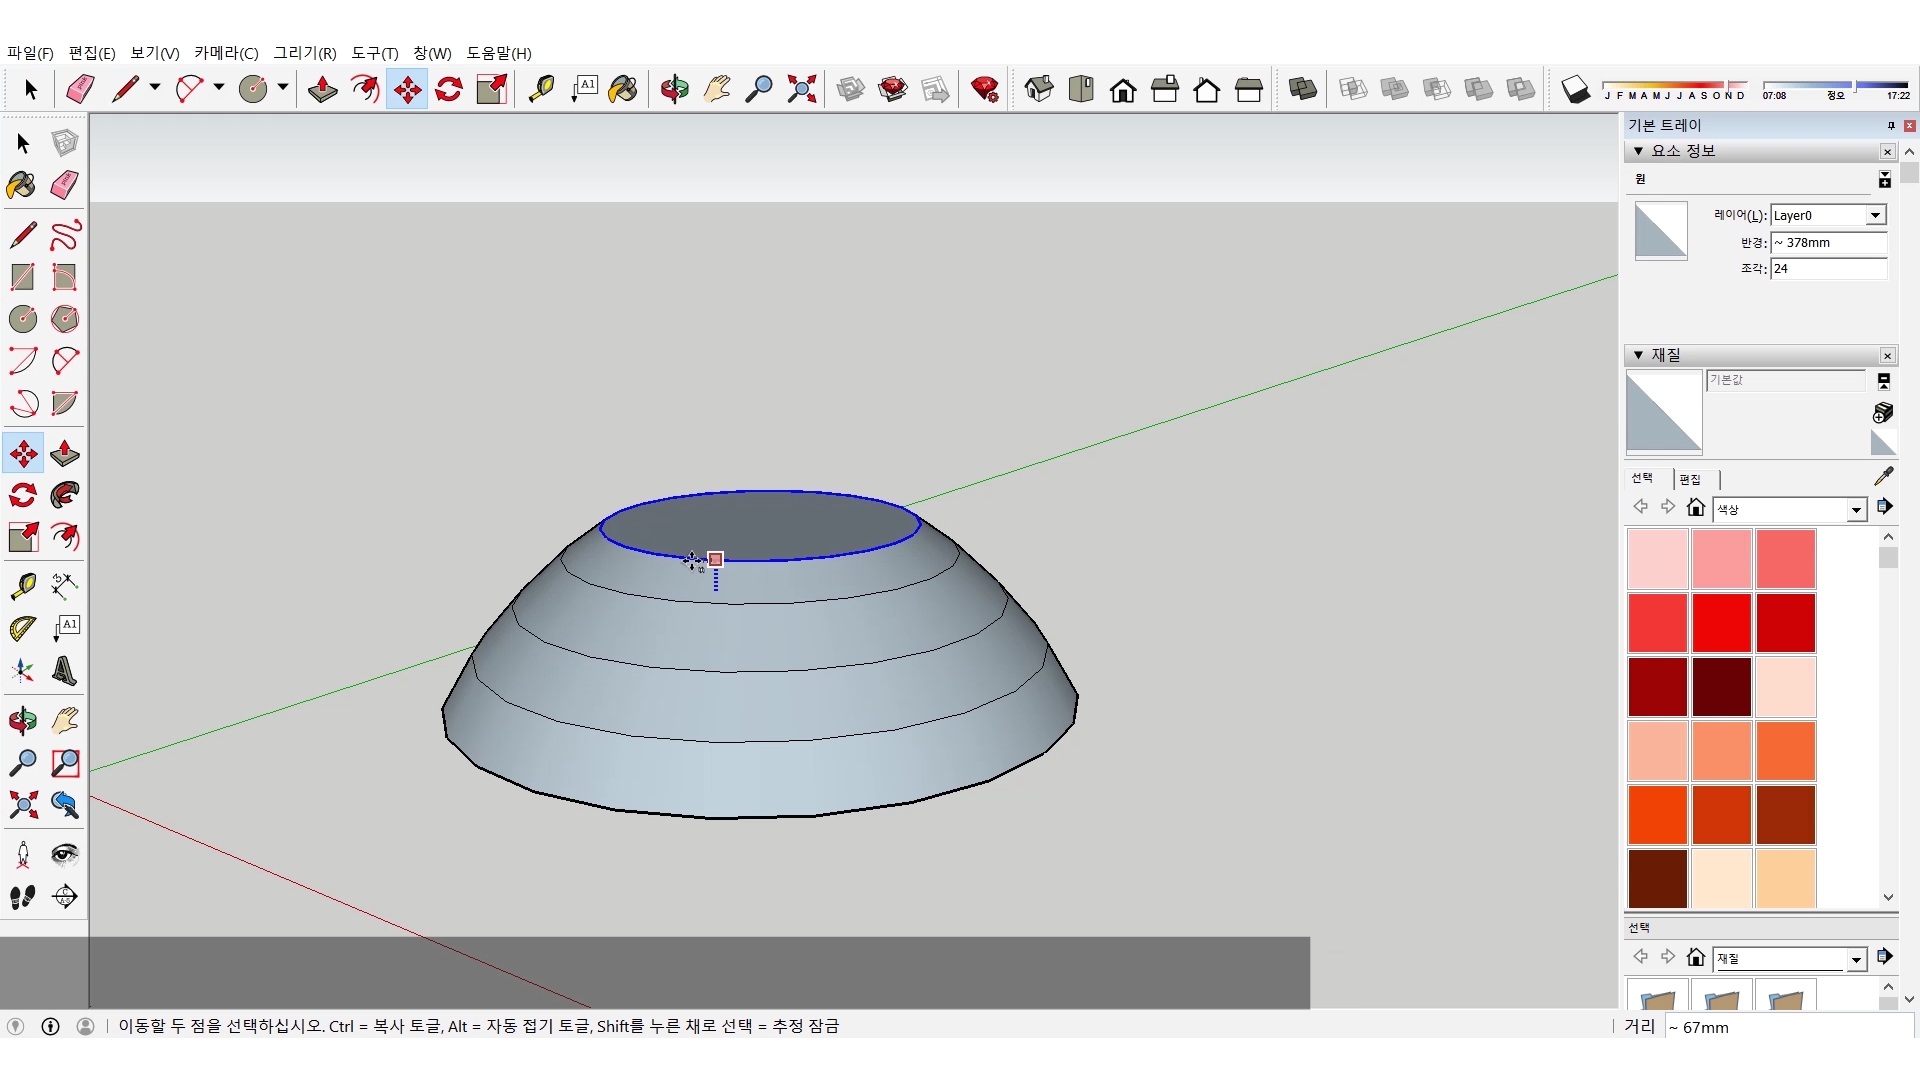Open the 카메라(C) menu
The width and height of the screenshot is (1920, 1080).
pyautogui.click(x=226, y=53)
